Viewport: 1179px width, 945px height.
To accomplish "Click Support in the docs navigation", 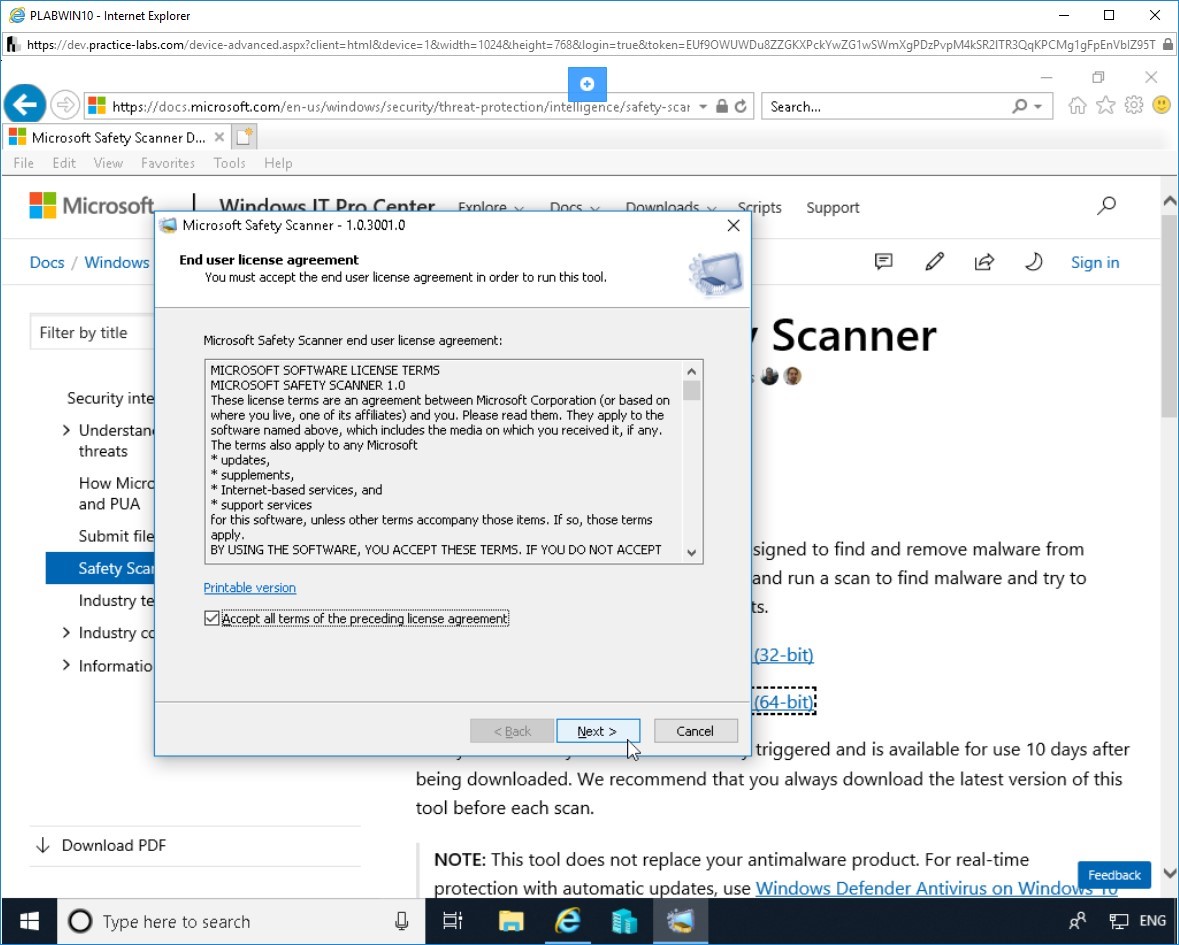I will (832, 207).
